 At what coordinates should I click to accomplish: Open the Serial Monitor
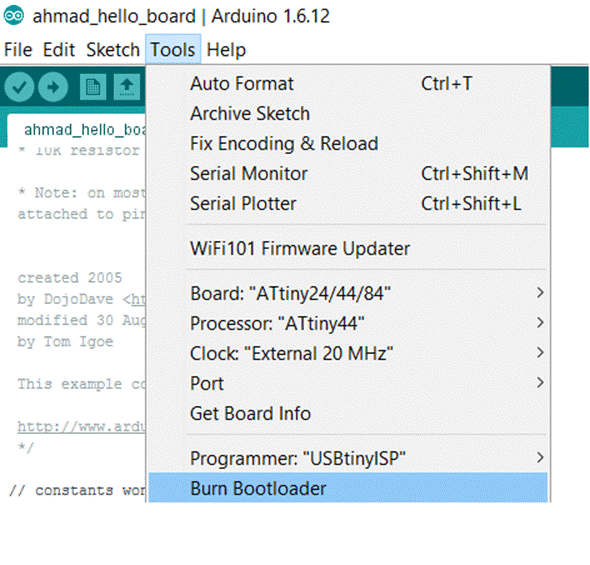348,174
